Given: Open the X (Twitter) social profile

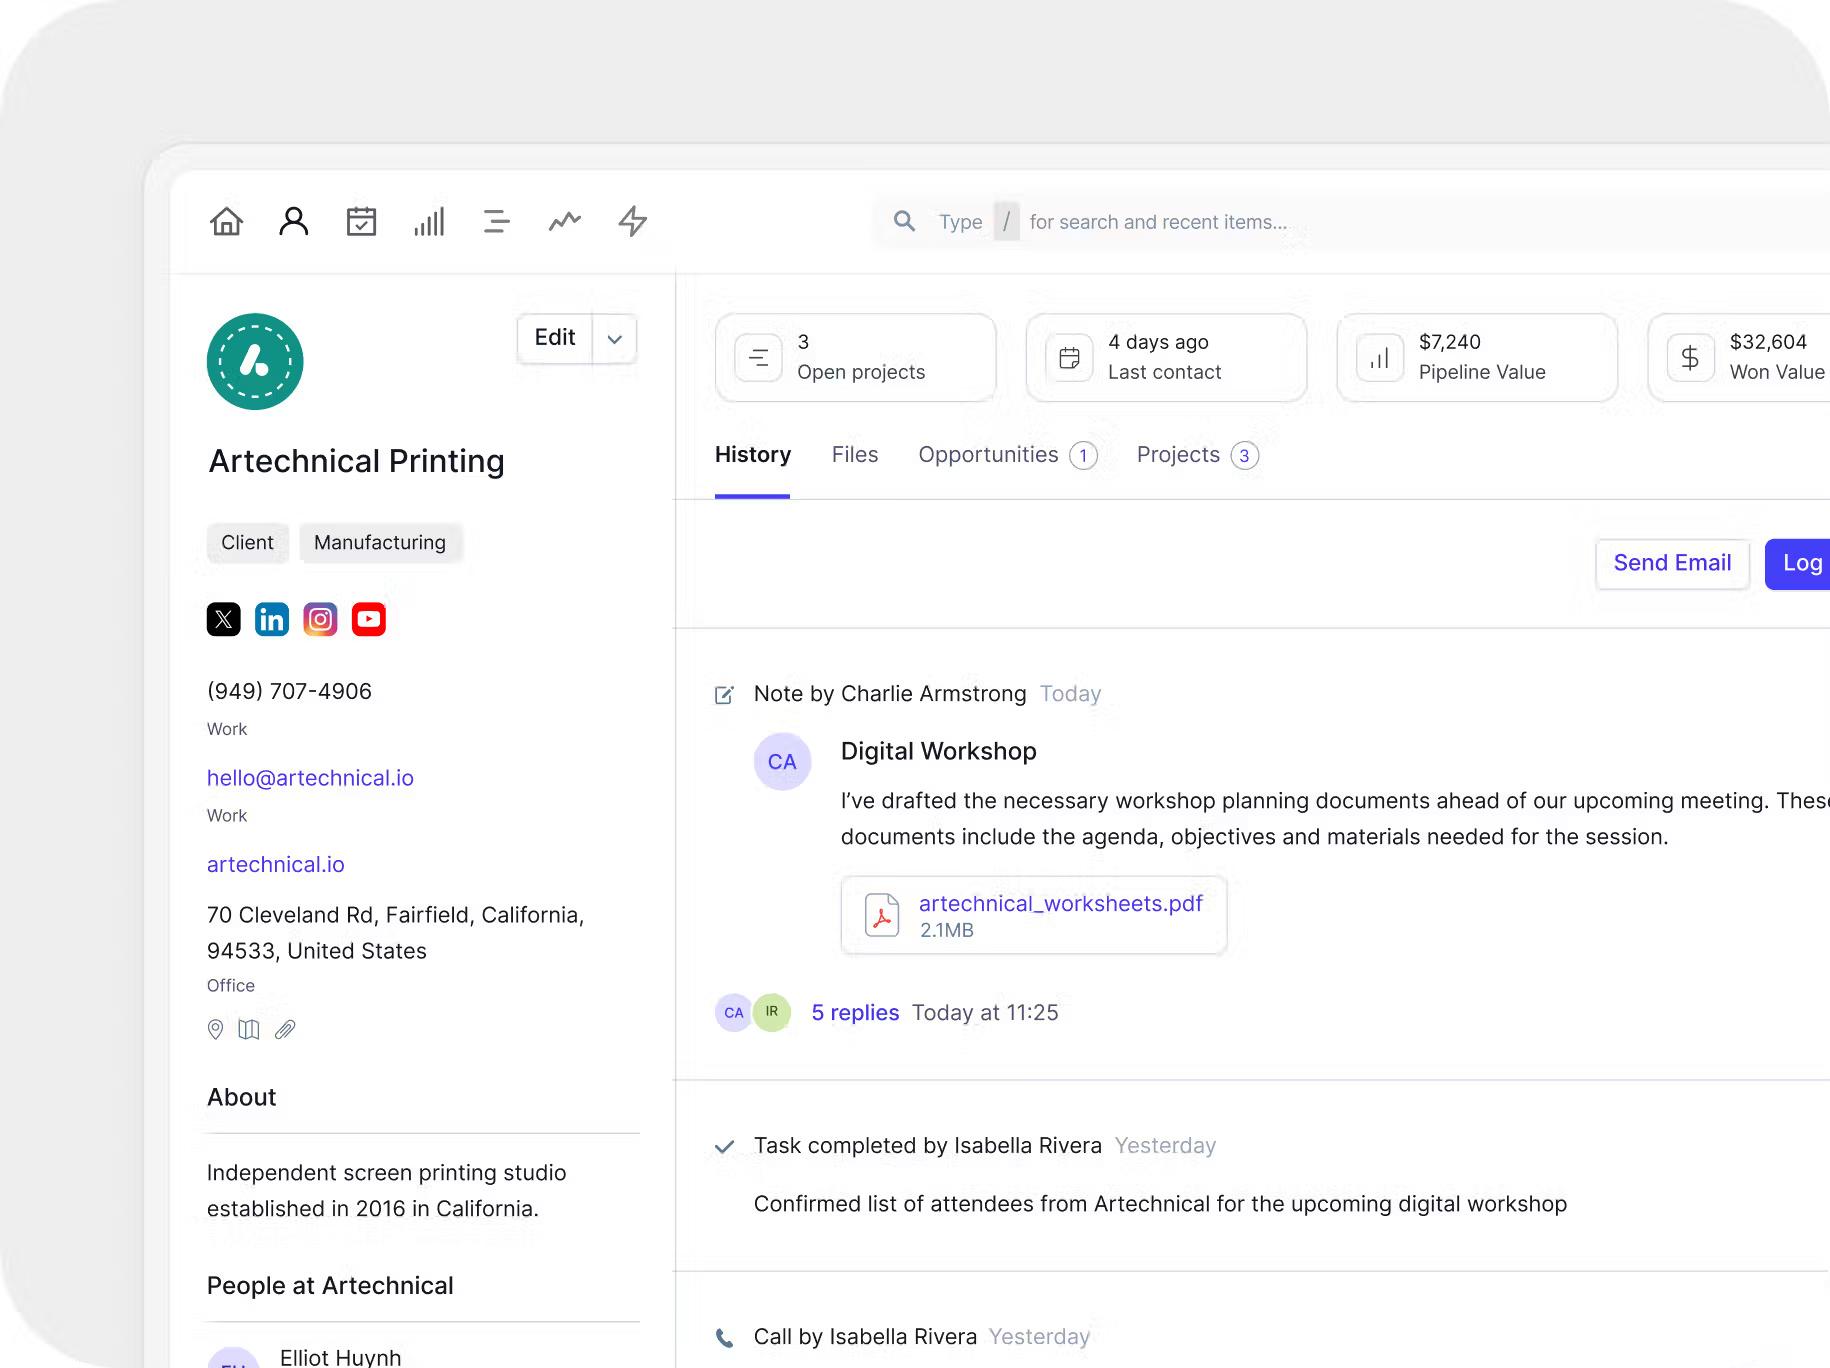Looking at the screenshot, I should pos(224,619).
